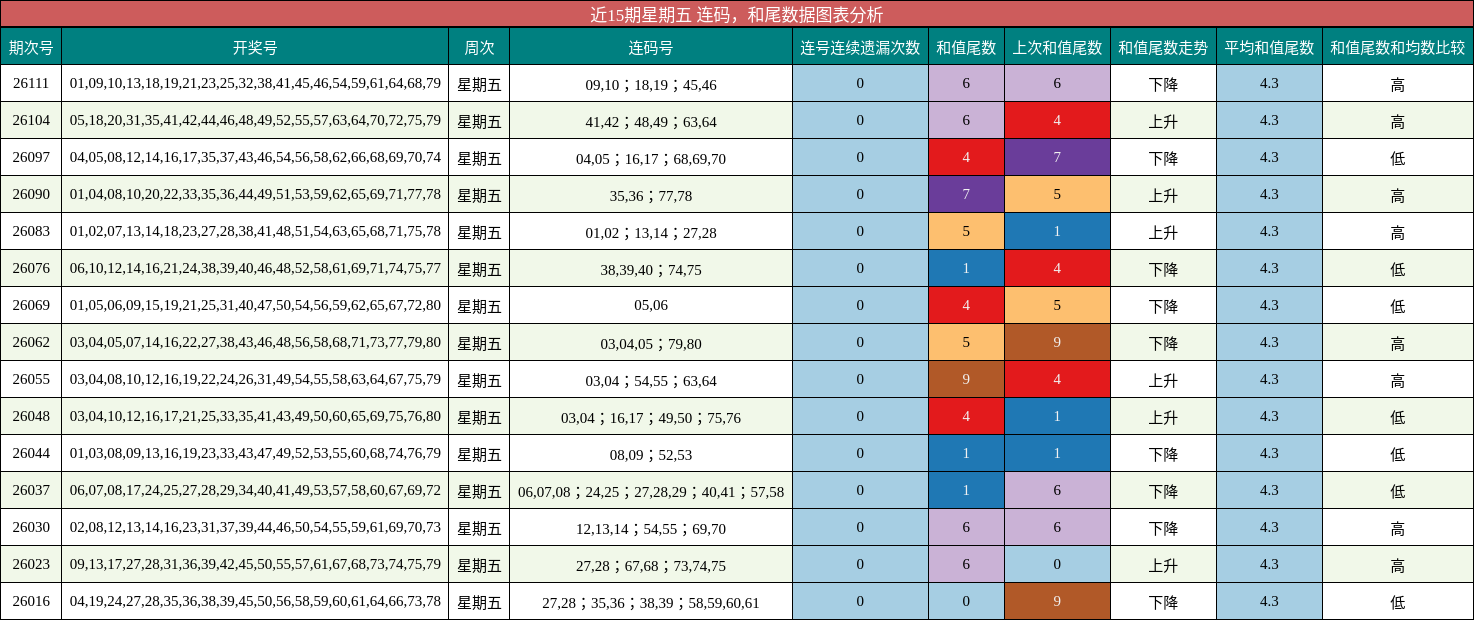1474x620 pixels.
Task: Select period number 26069
Action: (31, 306)
